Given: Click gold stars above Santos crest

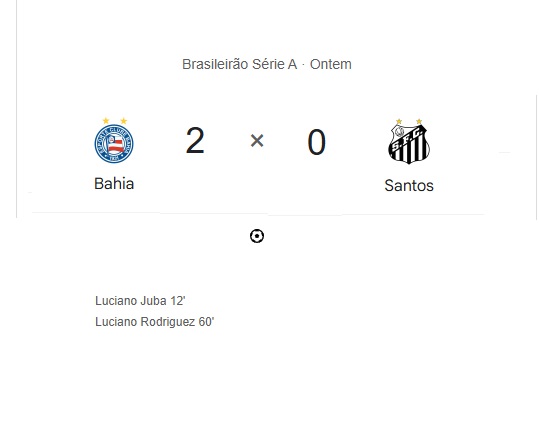Looking at the screenshot, I should tap(409, 121).
